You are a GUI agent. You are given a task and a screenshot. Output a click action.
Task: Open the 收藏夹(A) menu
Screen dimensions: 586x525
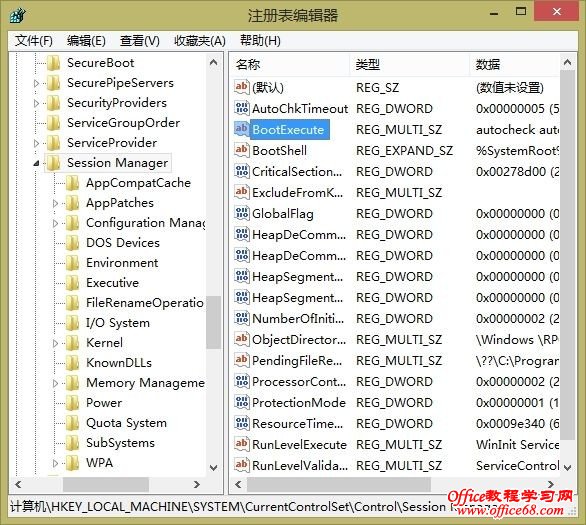(x=200, y=40)
